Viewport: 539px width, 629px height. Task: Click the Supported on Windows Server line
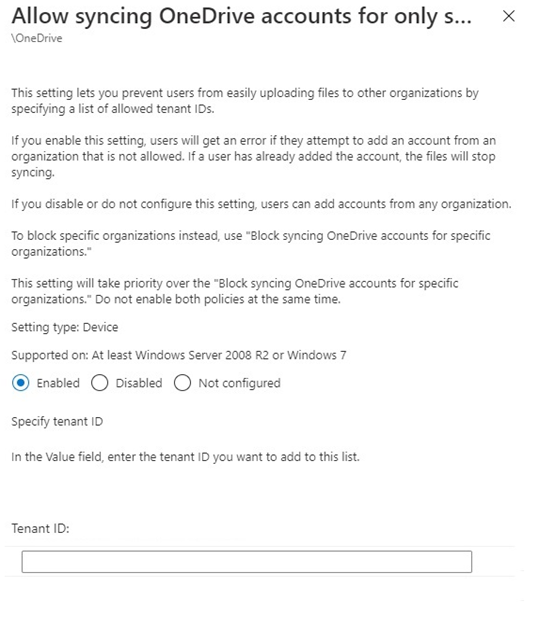coord(178,355)
